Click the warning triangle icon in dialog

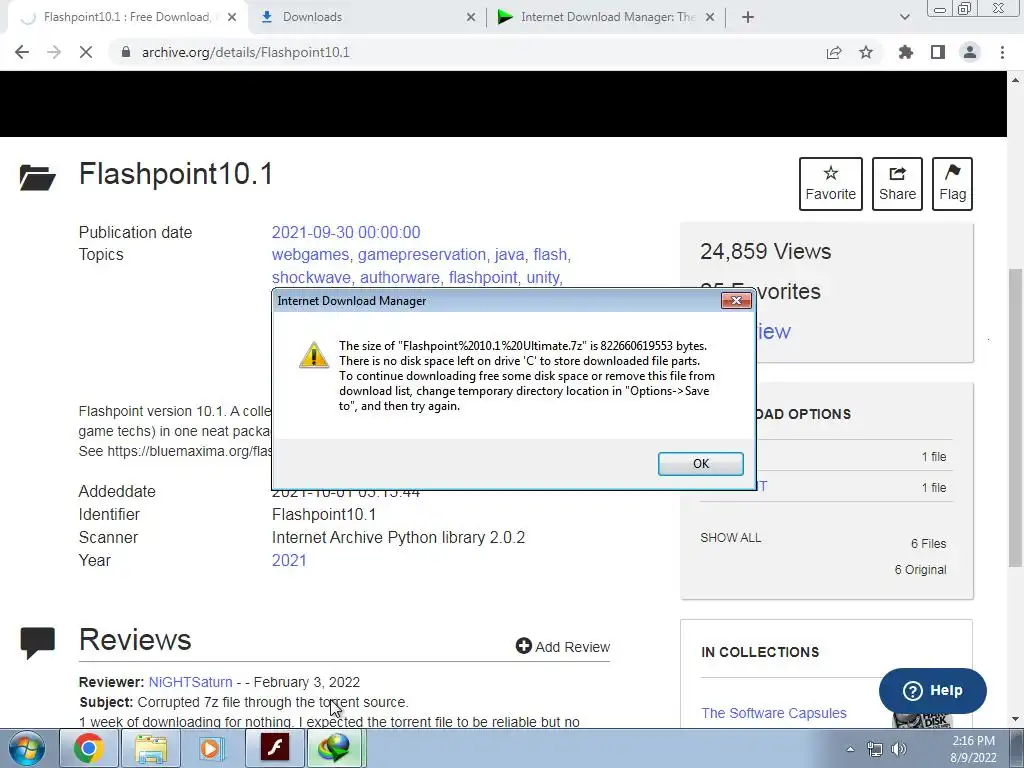tap(313, 355)
